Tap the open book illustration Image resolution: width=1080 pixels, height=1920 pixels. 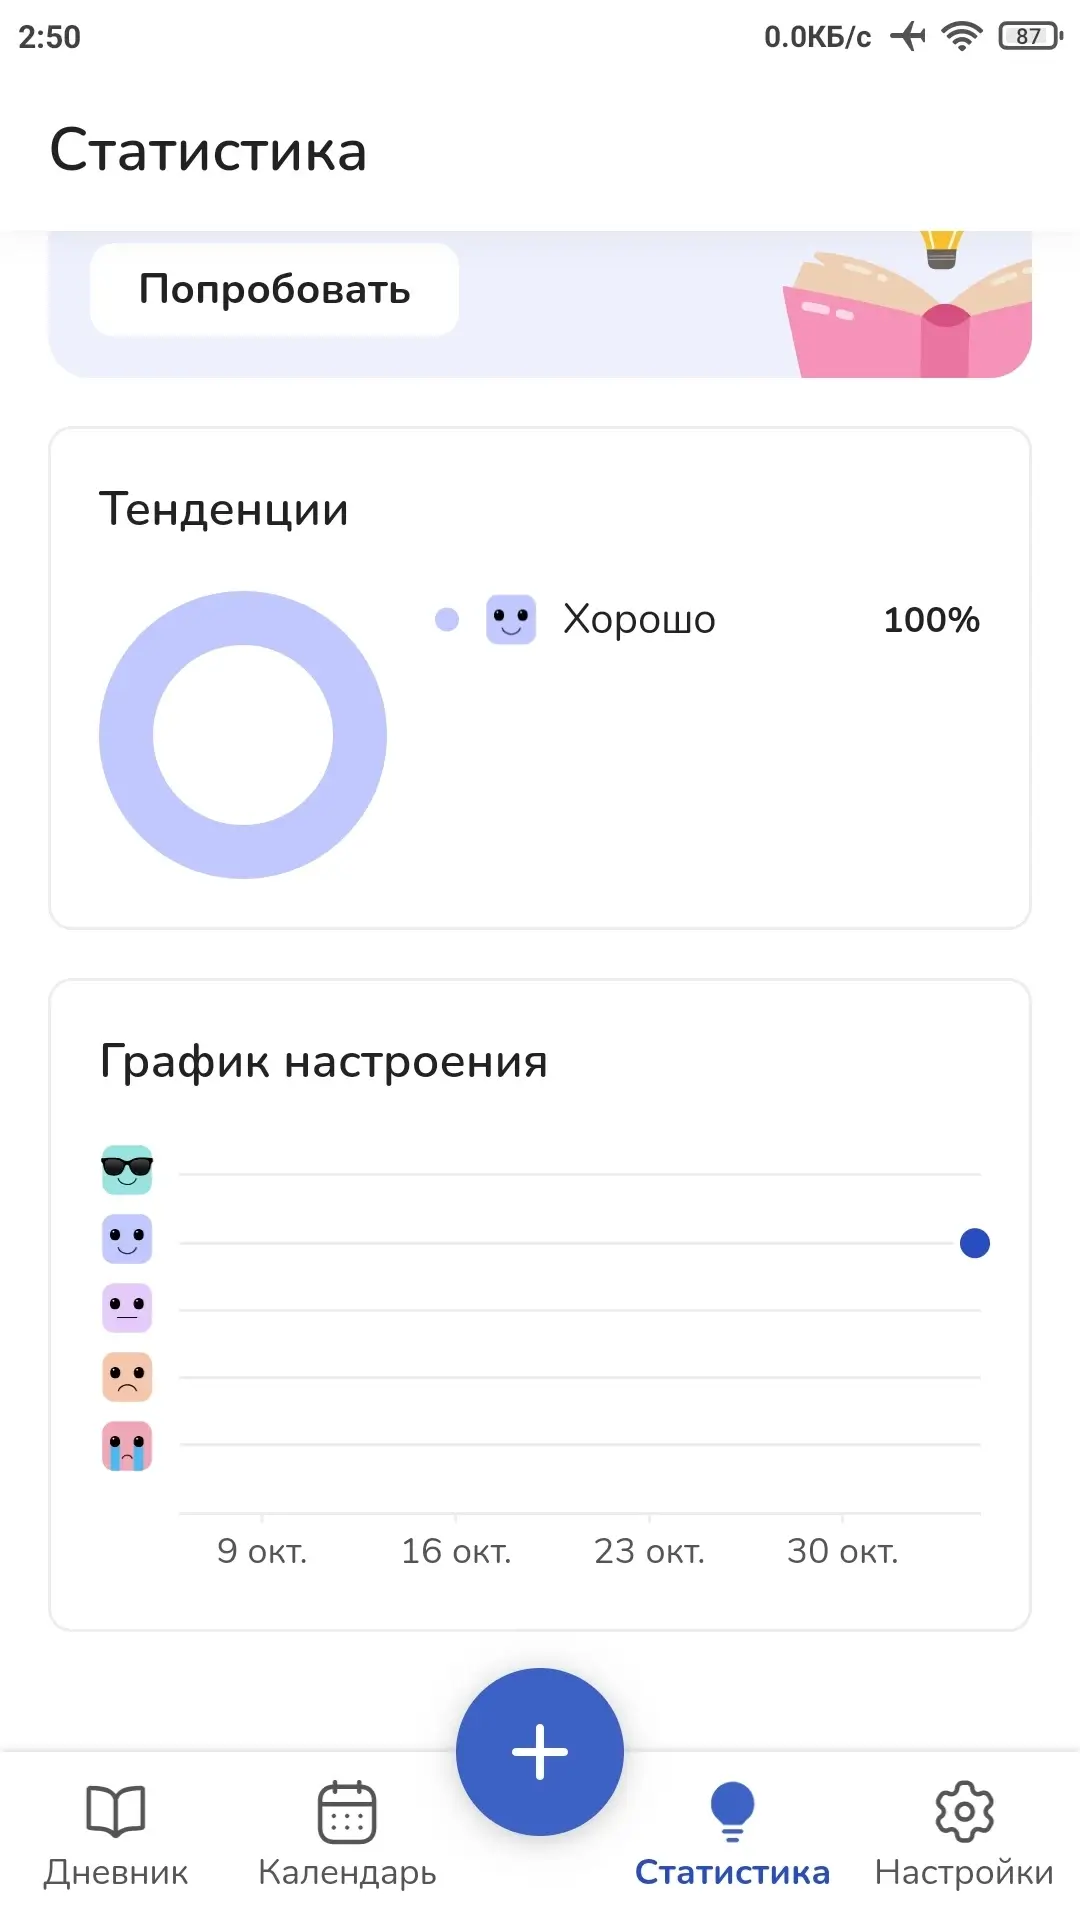coord(905,315)
